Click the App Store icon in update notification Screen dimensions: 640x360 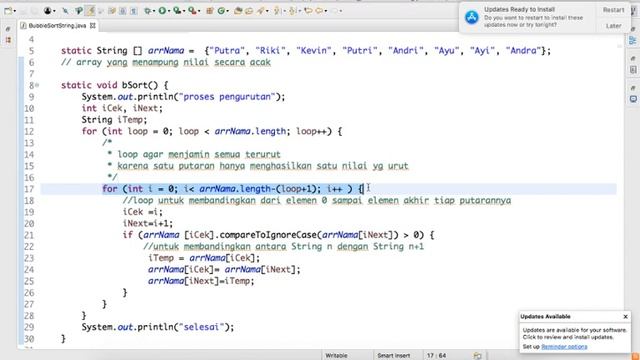(472, 17)
